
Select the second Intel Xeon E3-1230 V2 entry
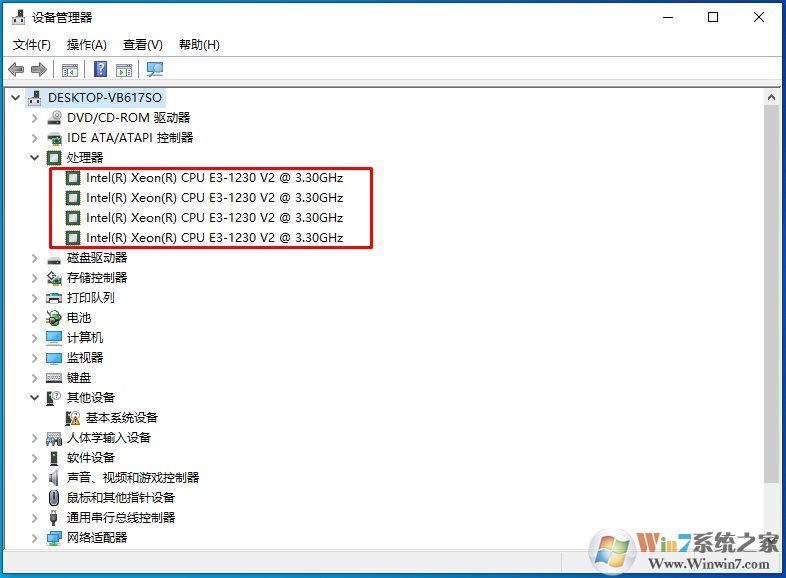[x=215, y=198]
